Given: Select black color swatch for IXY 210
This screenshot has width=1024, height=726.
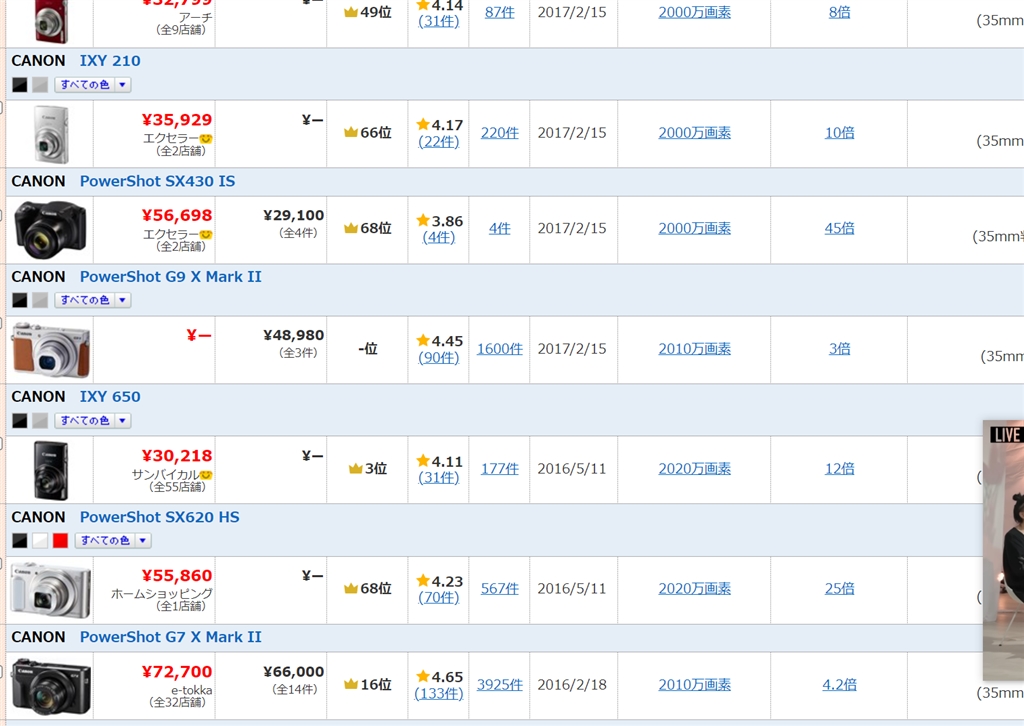Looking at the screenshot, I should 20,84.
